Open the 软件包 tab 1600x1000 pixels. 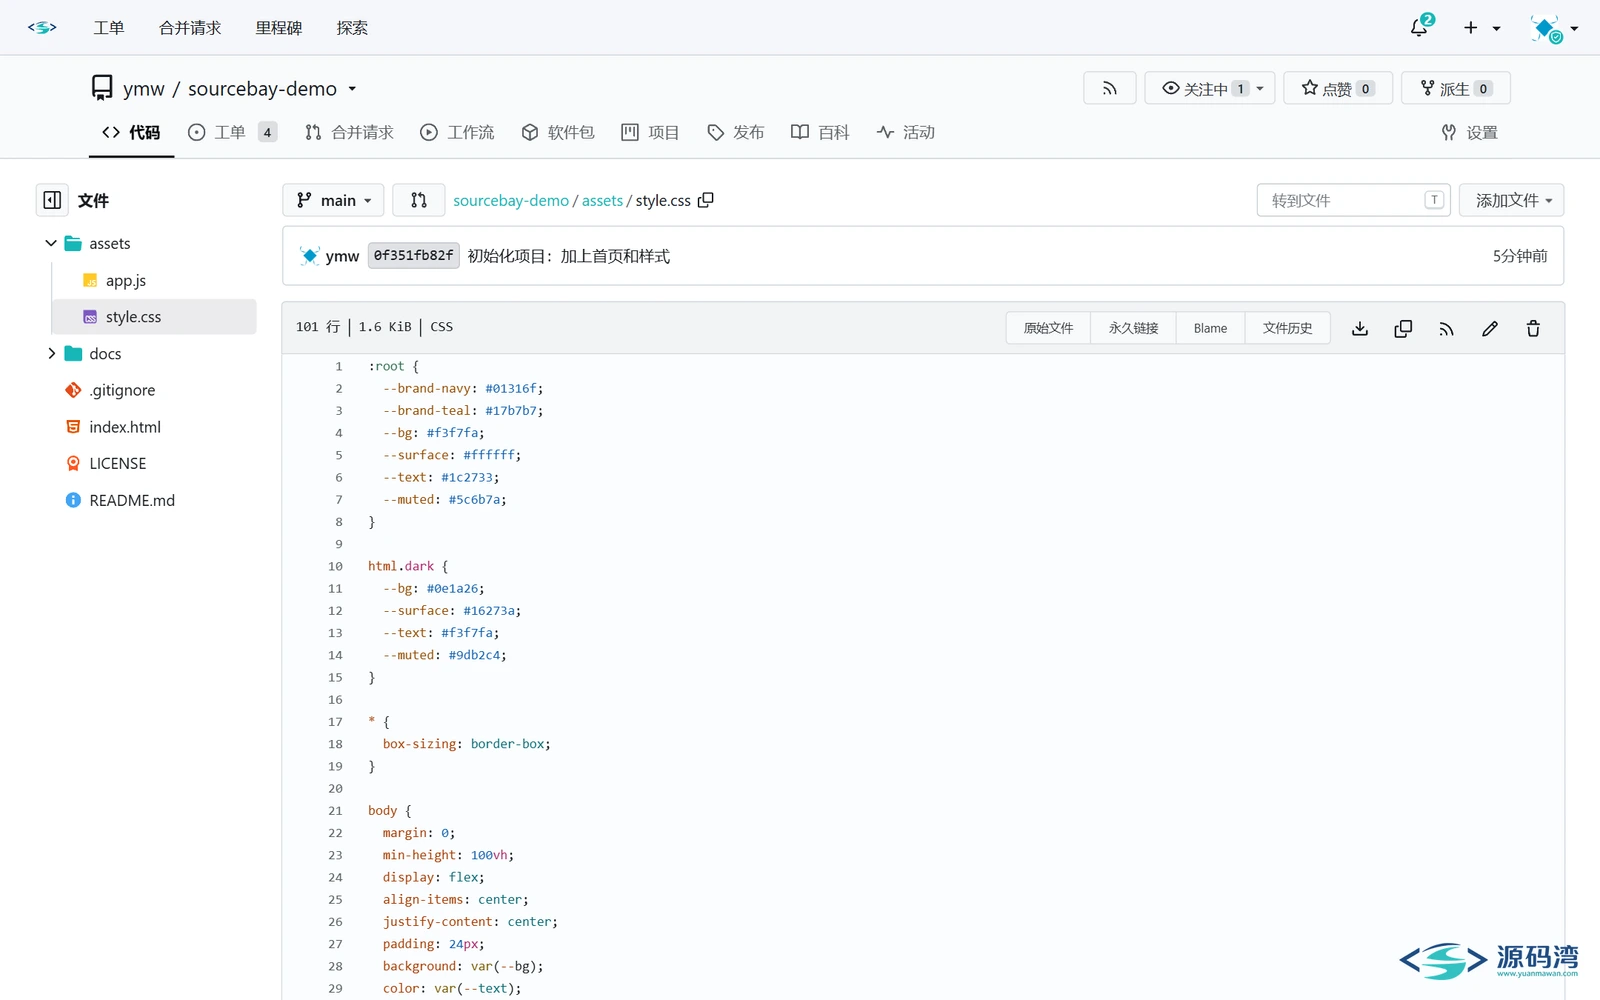558,132
